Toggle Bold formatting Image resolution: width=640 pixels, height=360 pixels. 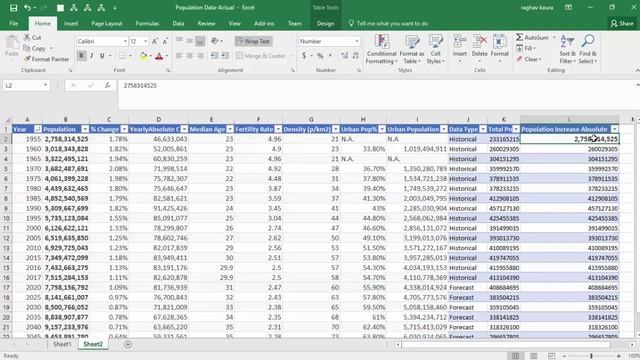(81, 56)
